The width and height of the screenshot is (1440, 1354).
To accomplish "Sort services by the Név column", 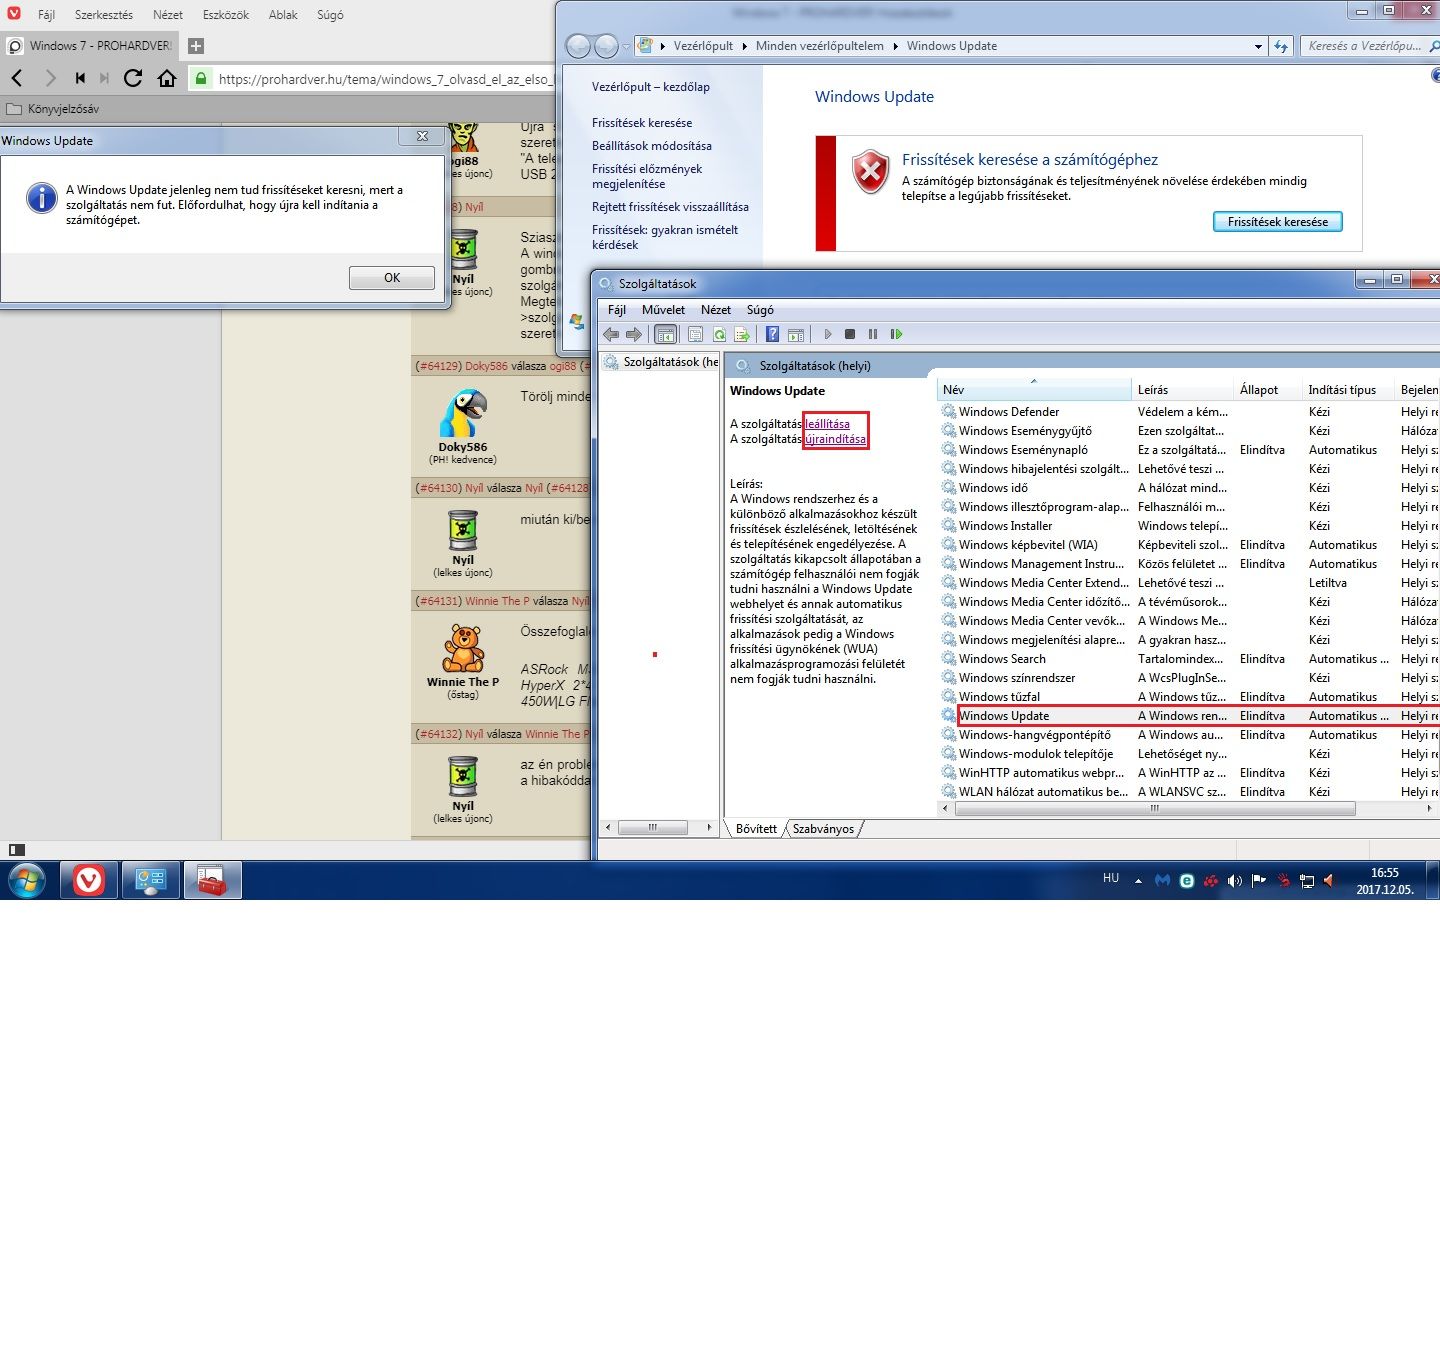I will (x=1034, y=390).
